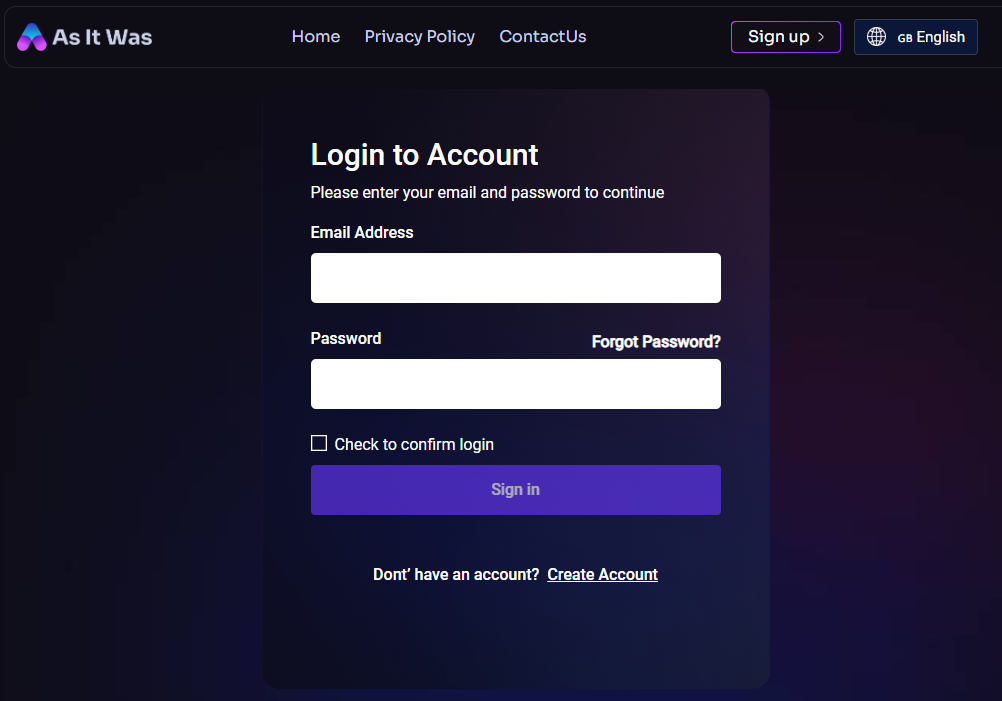Go to the Home page
Screen dimensions: 1002x701
click(x=316, y=37)
